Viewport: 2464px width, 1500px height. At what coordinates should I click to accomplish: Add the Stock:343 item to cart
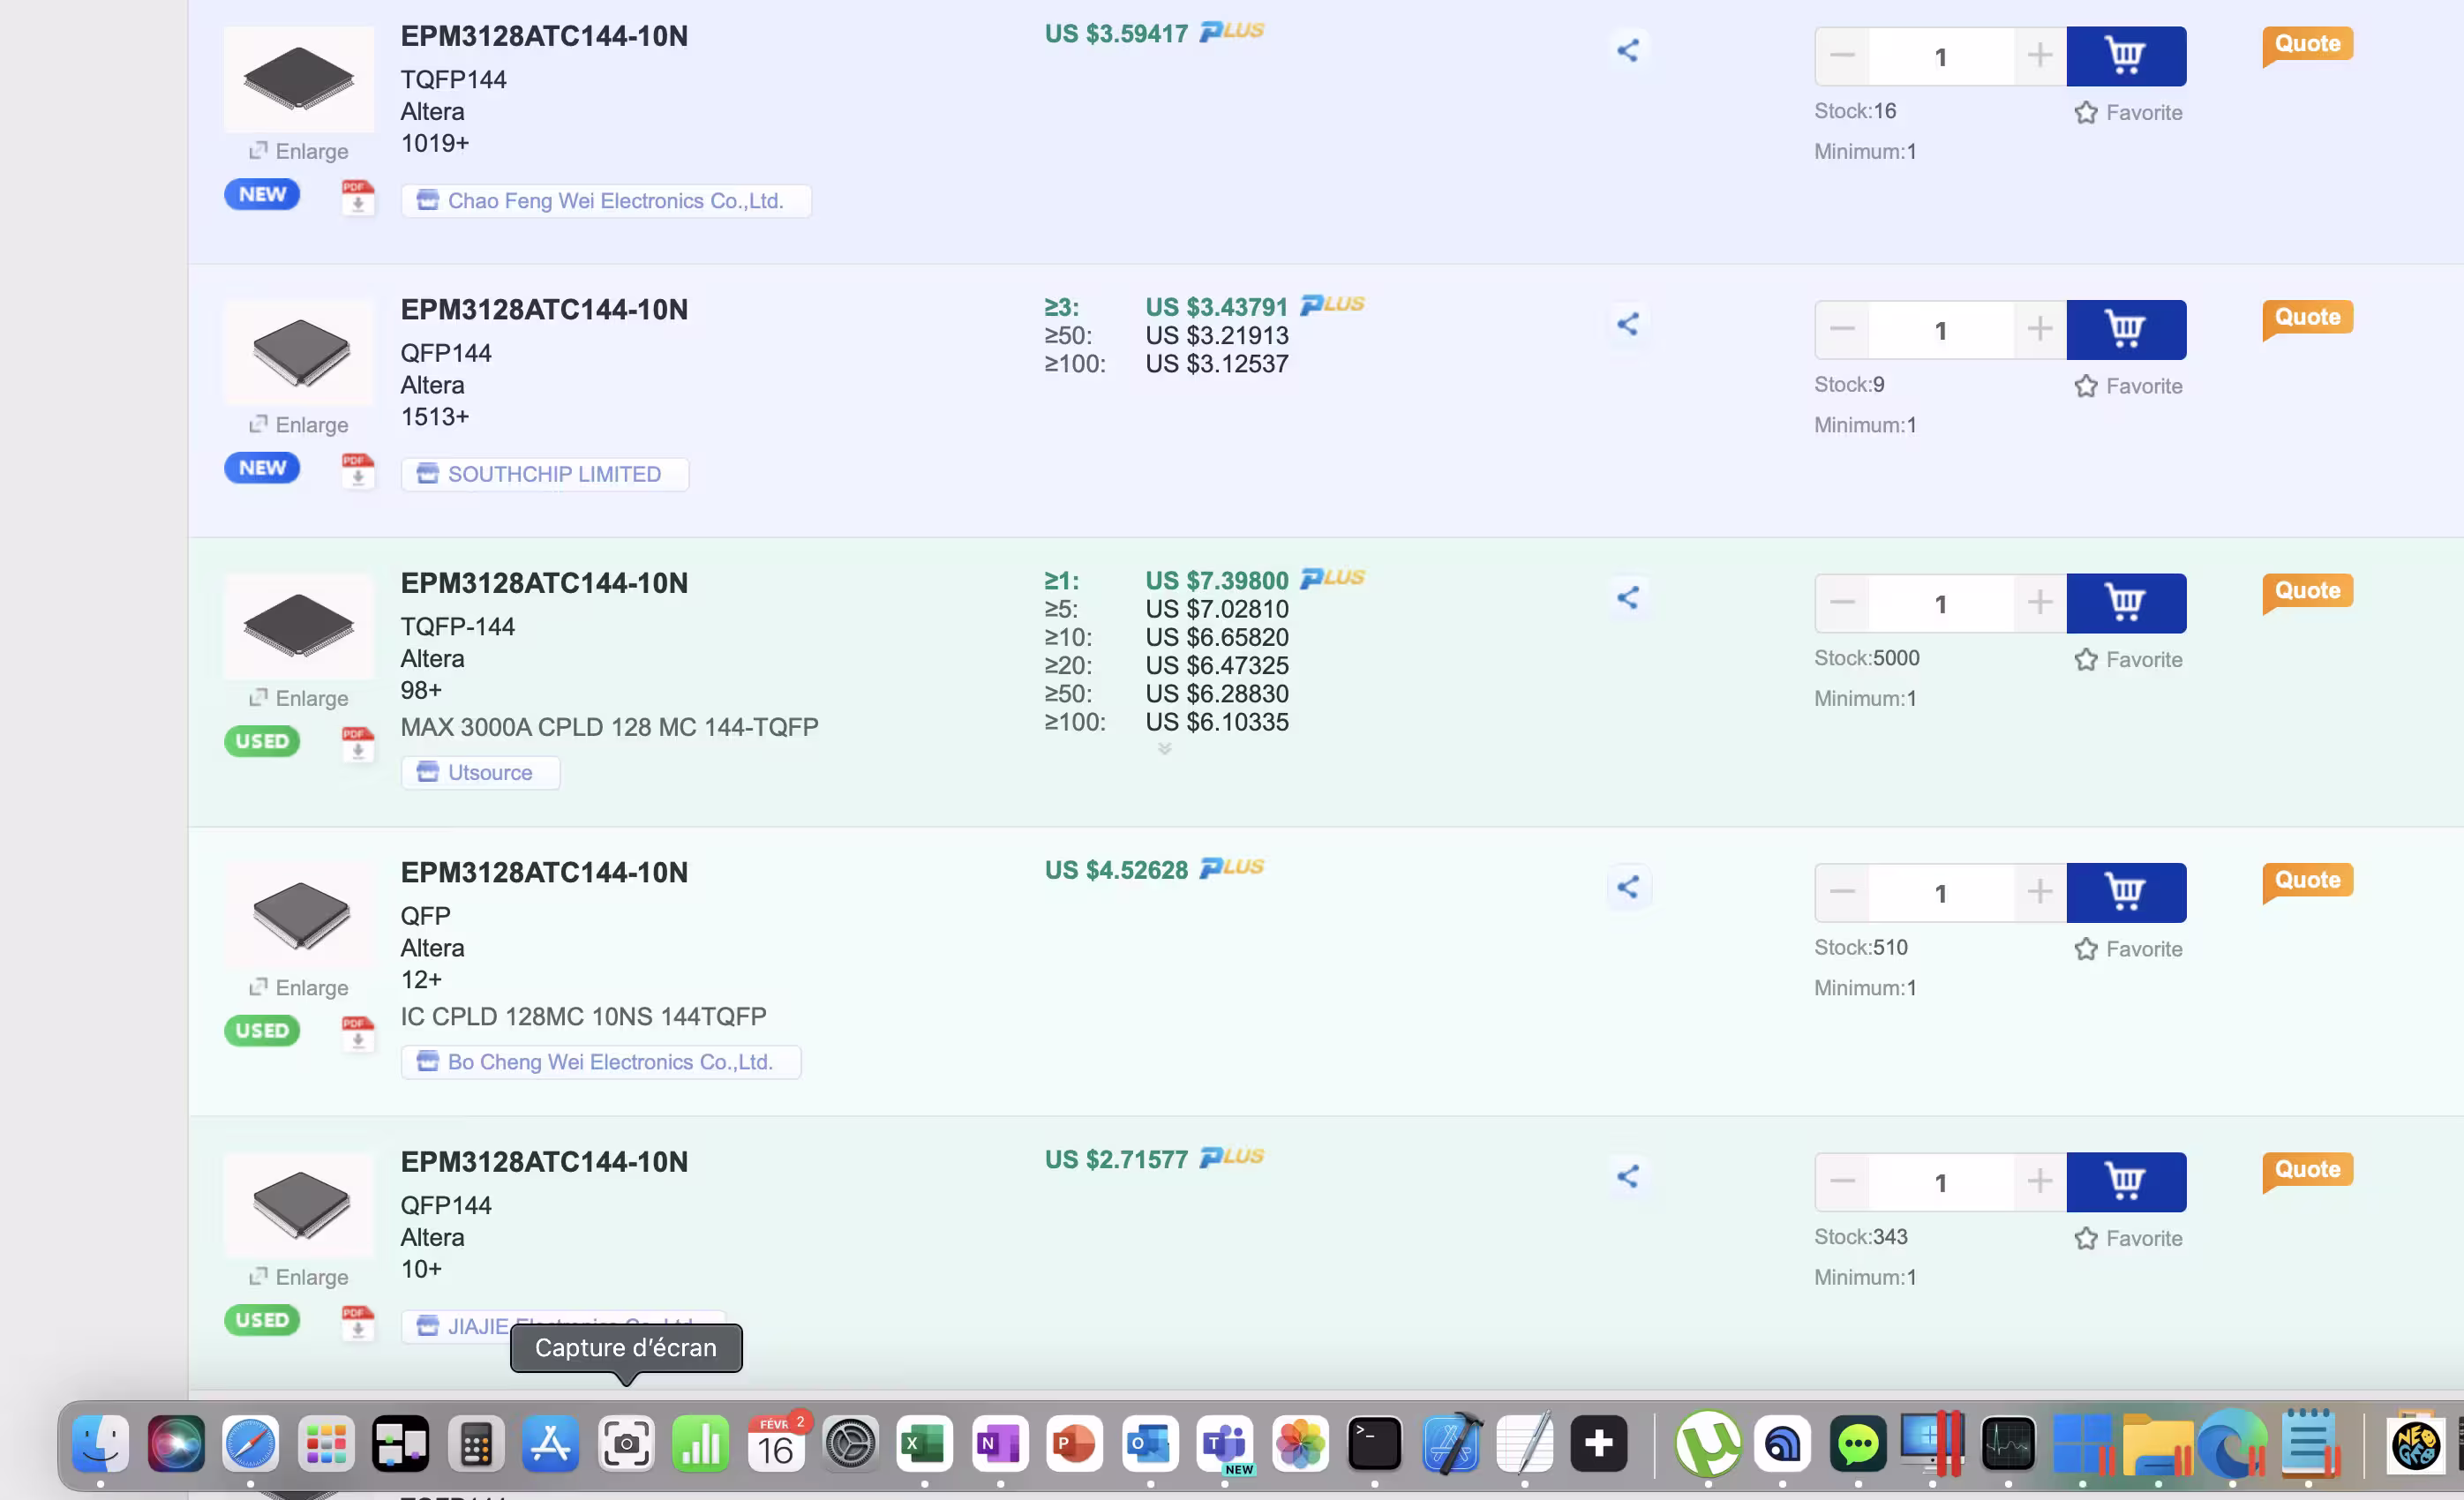click(x=2126, y=1182)
